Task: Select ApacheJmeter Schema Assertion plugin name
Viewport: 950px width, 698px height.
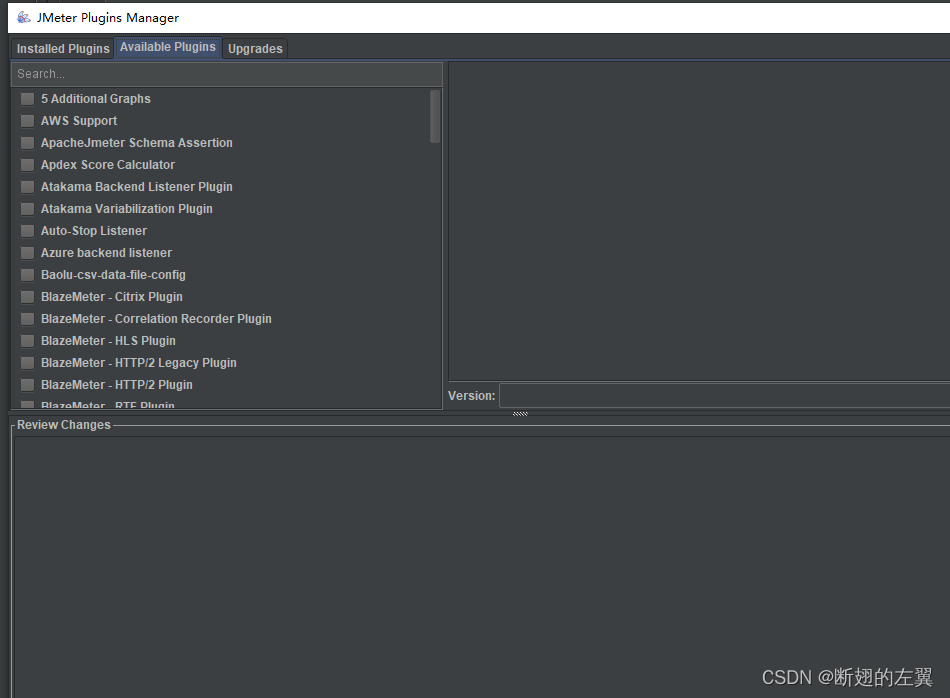Action: pyautogui.click(x=136, y=143)
